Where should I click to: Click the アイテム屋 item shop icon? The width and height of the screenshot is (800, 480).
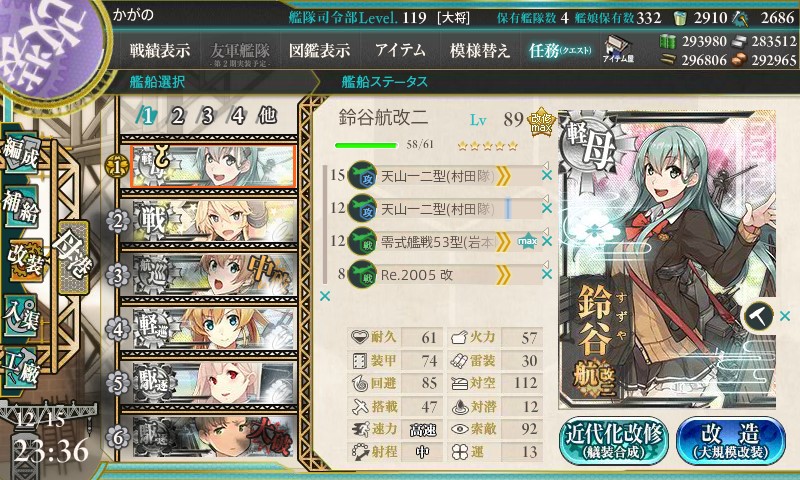click(x=618, y=50)
